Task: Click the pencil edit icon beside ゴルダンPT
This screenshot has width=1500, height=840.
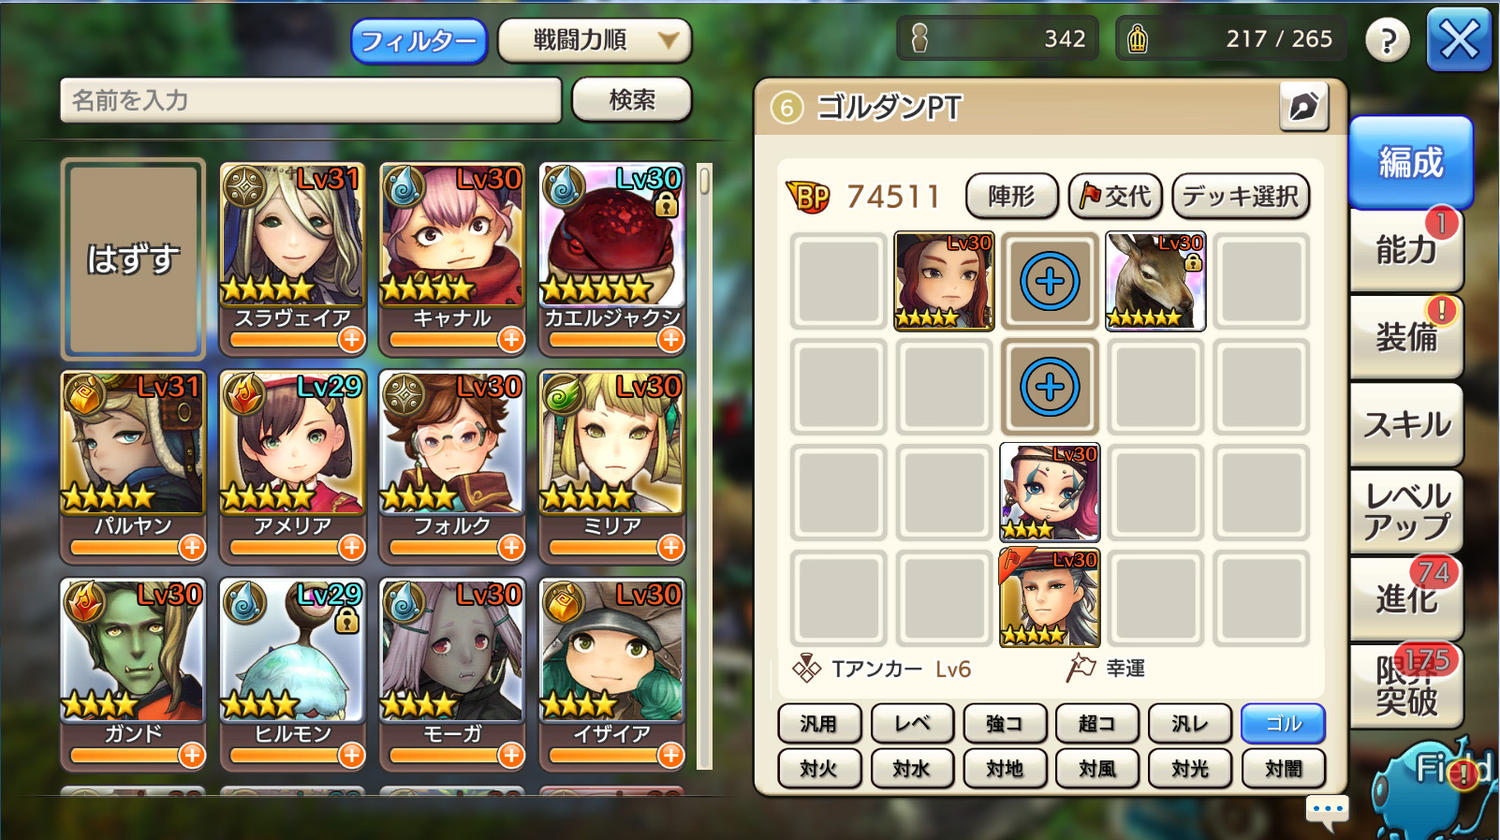Action: [1304, 107]
